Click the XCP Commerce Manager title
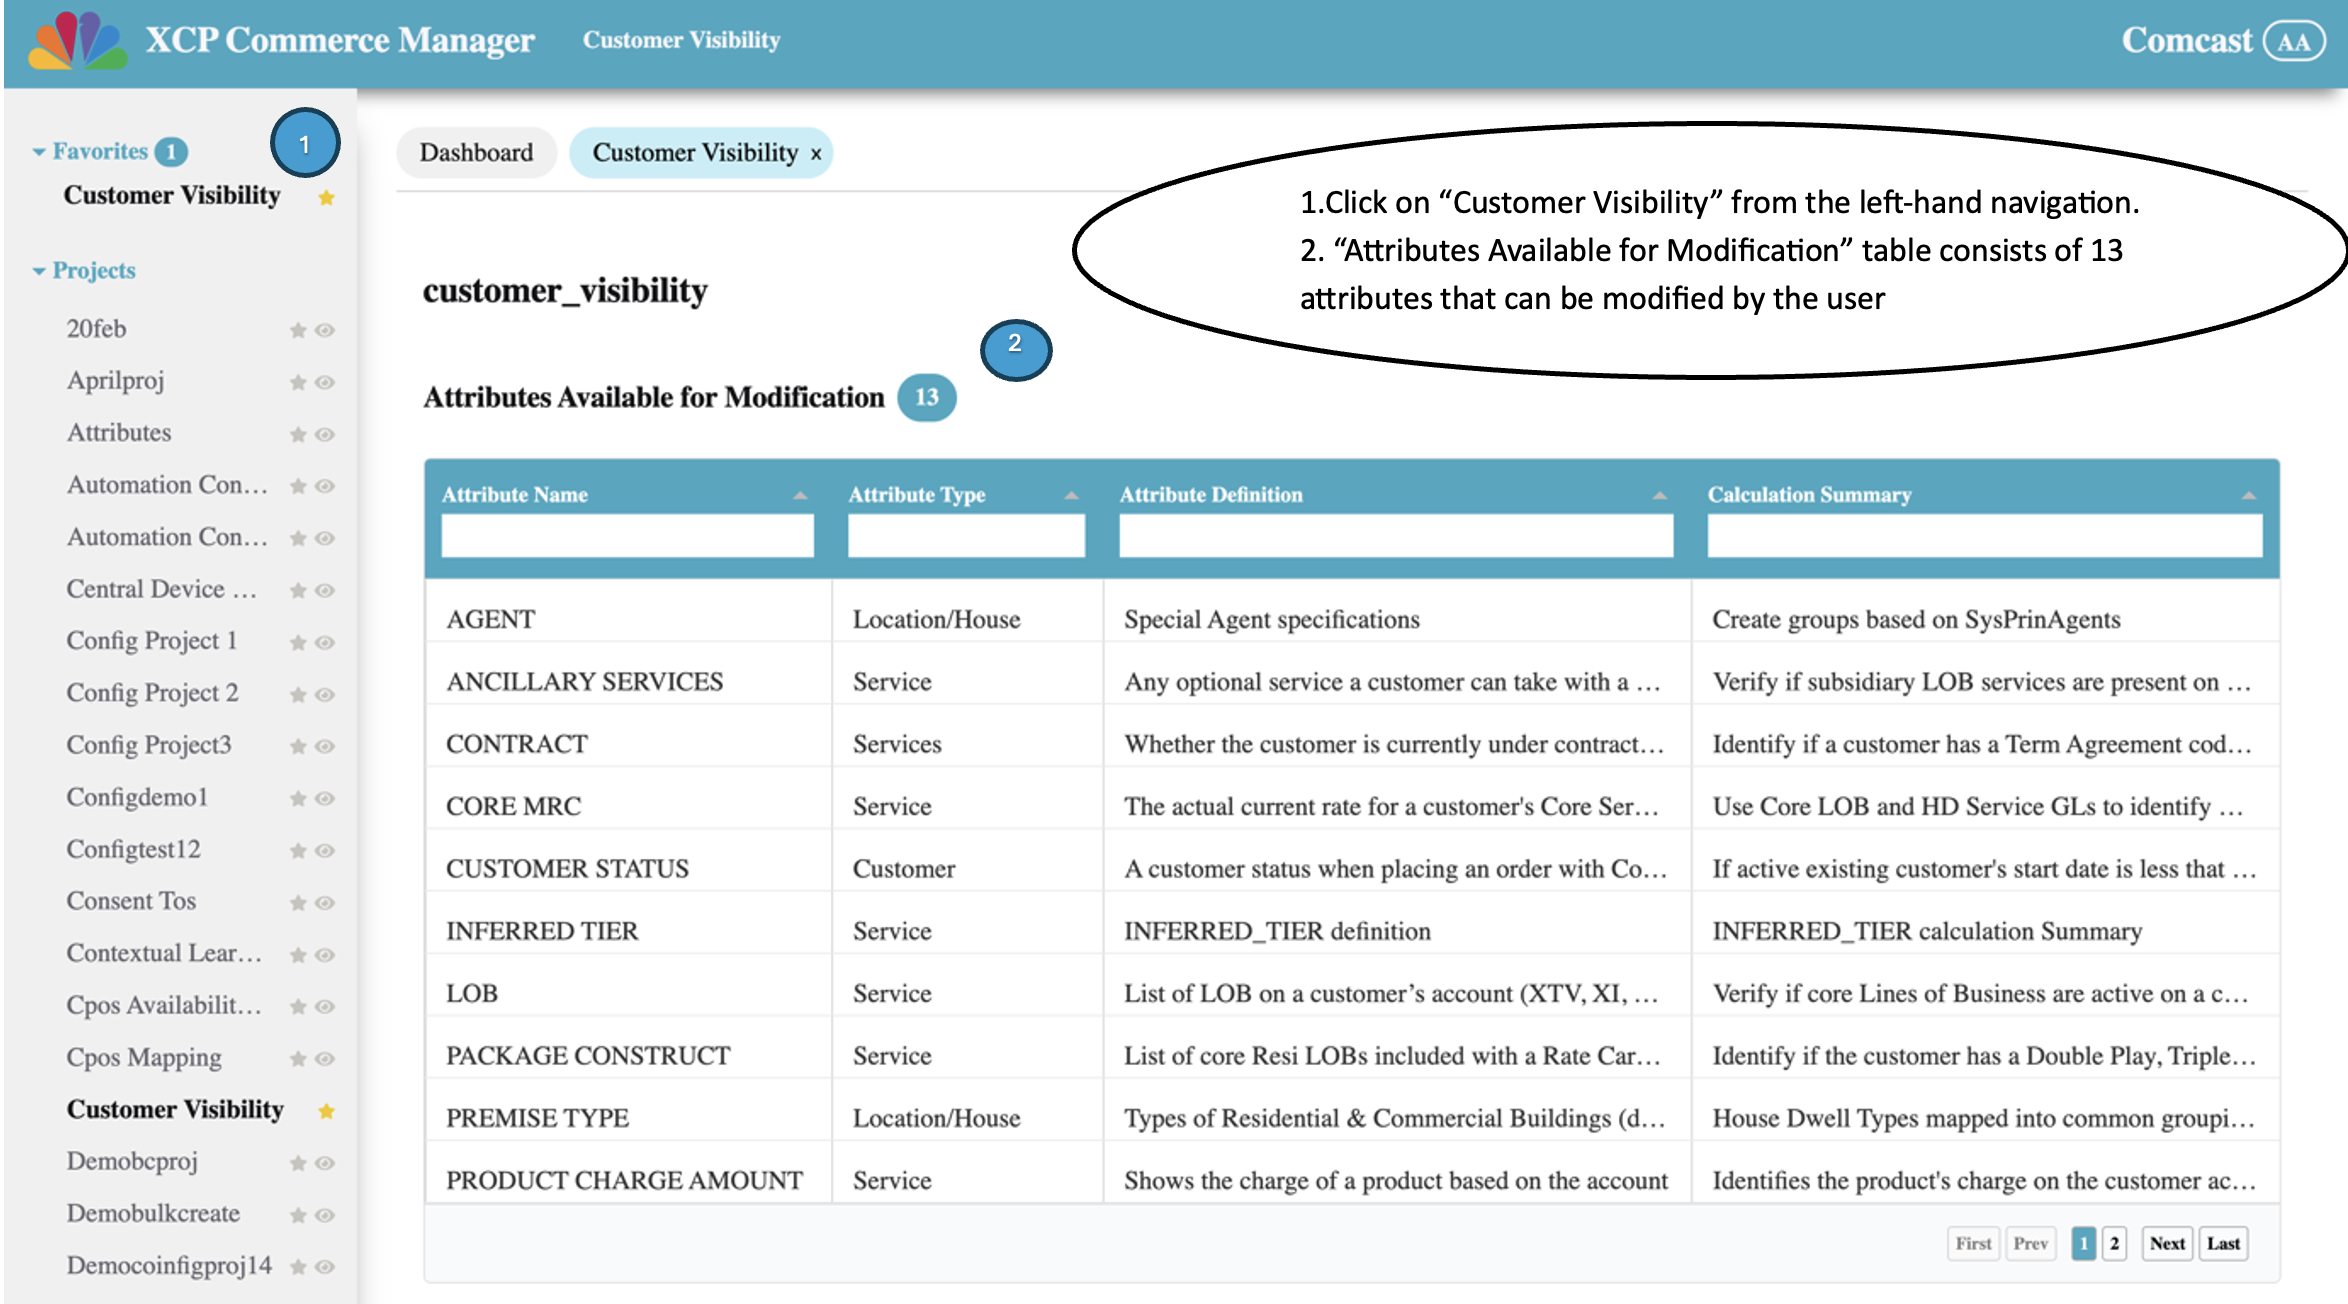2348x1304 pixels. tap(340, 40)
